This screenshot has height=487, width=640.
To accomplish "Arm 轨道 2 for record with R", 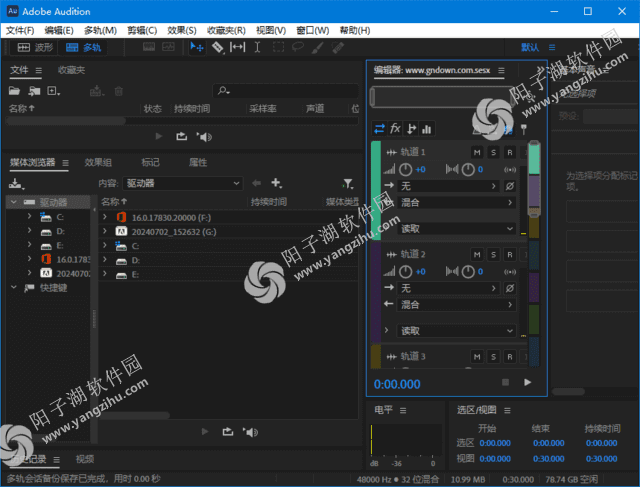I will (x=510, y=255).
